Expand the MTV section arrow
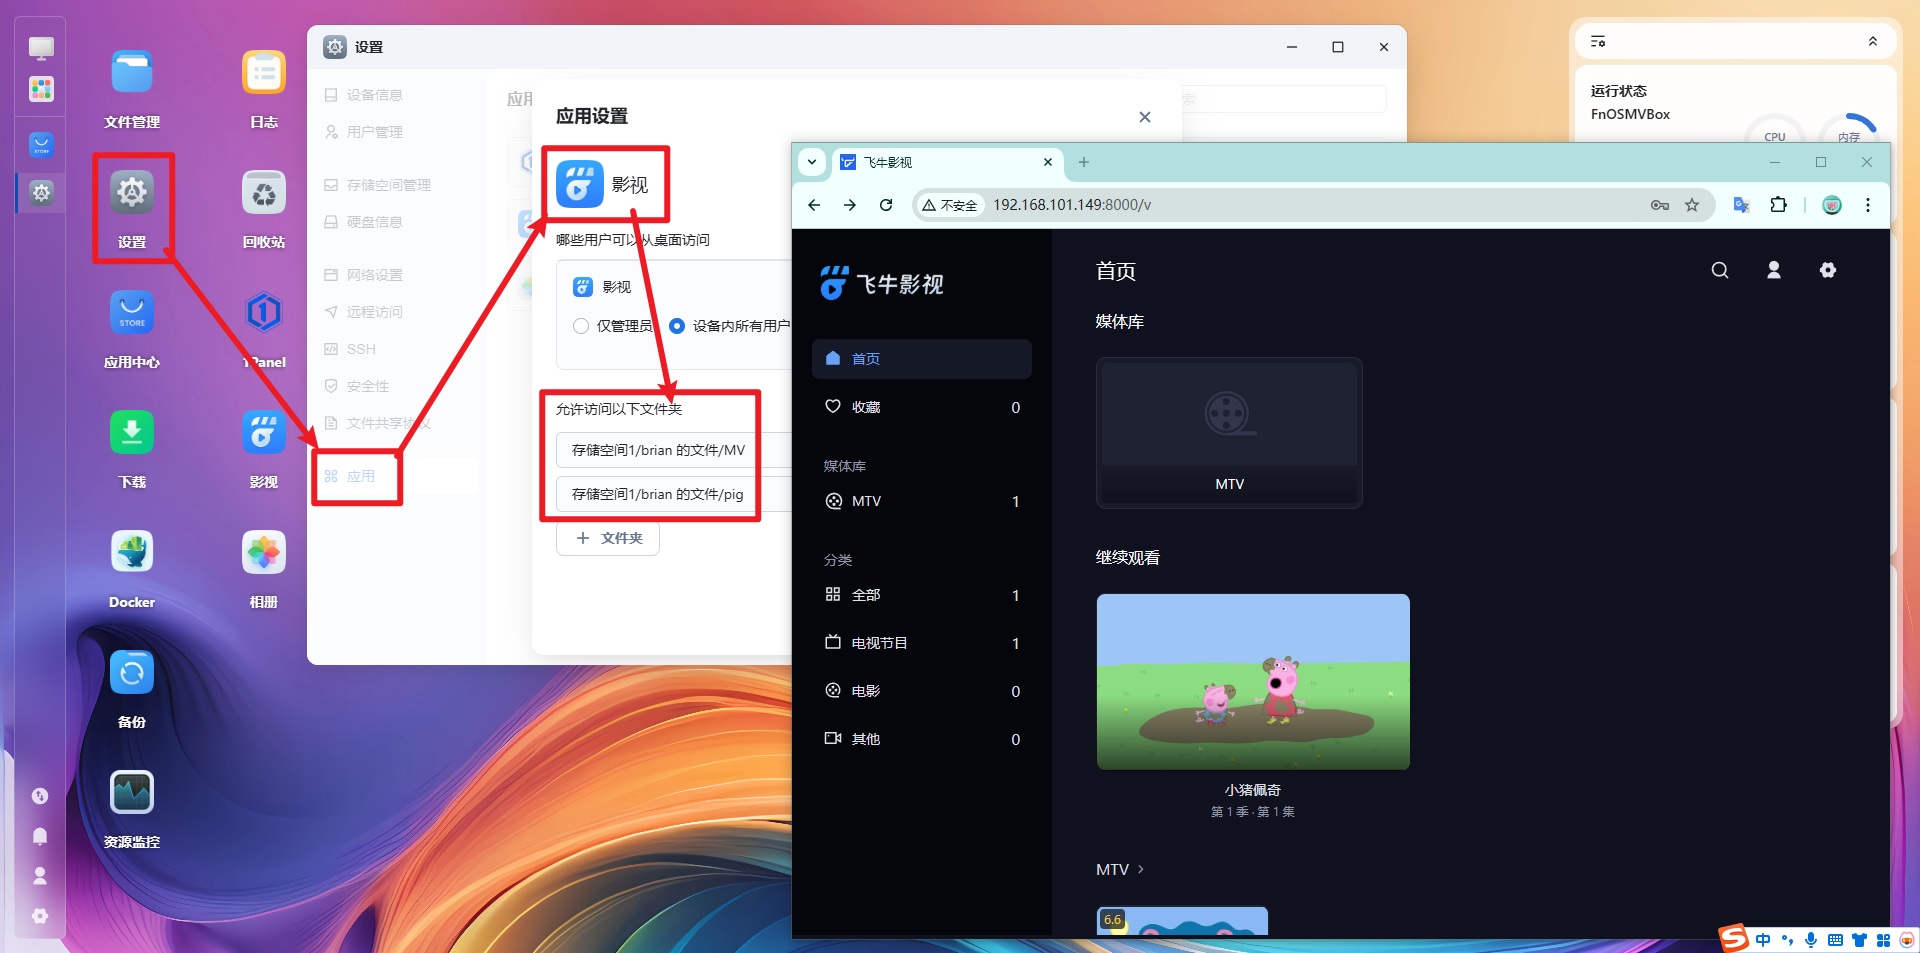The height and width of the screenshot is (953, 1920). (1141, 869)
